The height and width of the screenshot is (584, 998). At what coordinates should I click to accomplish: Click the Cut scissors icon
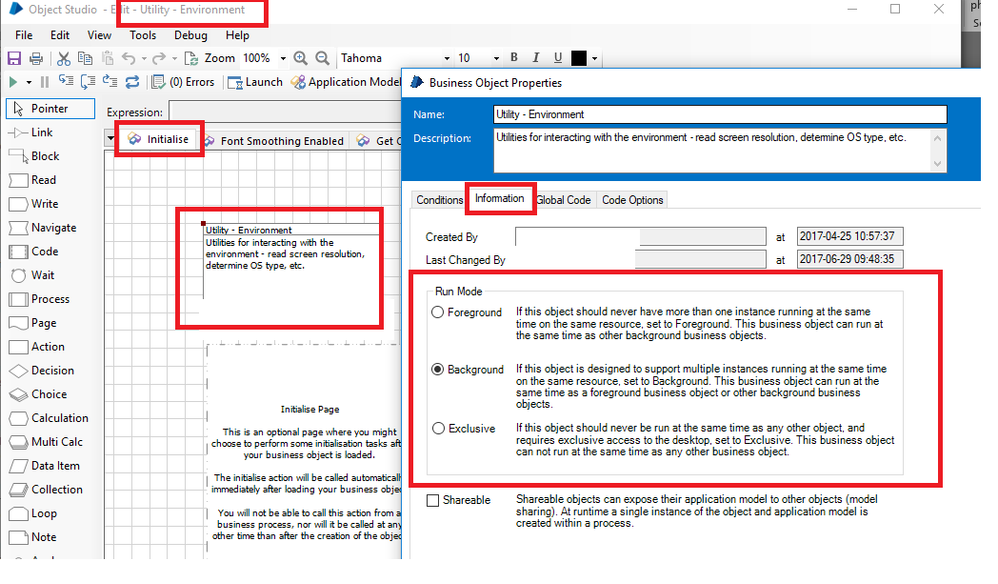[x=64, y=59]
